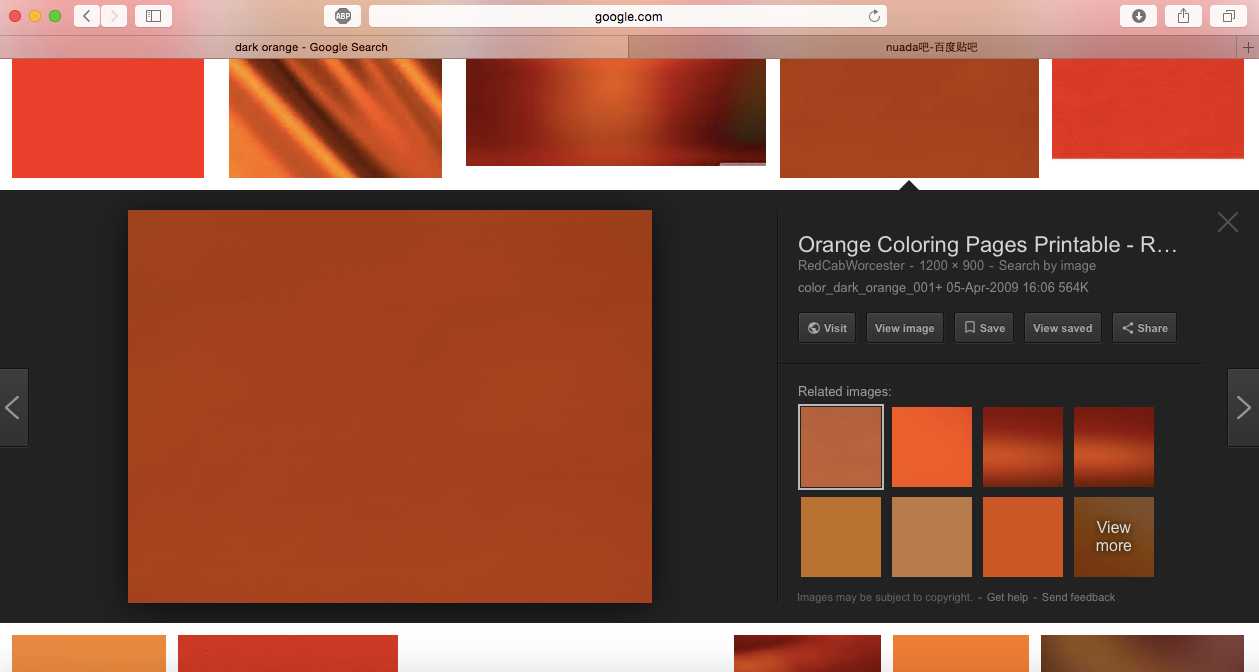The height and width of the screenshot is (672, 1259).
Task: Open the red-orange result at top left
Action: point(108,118)
